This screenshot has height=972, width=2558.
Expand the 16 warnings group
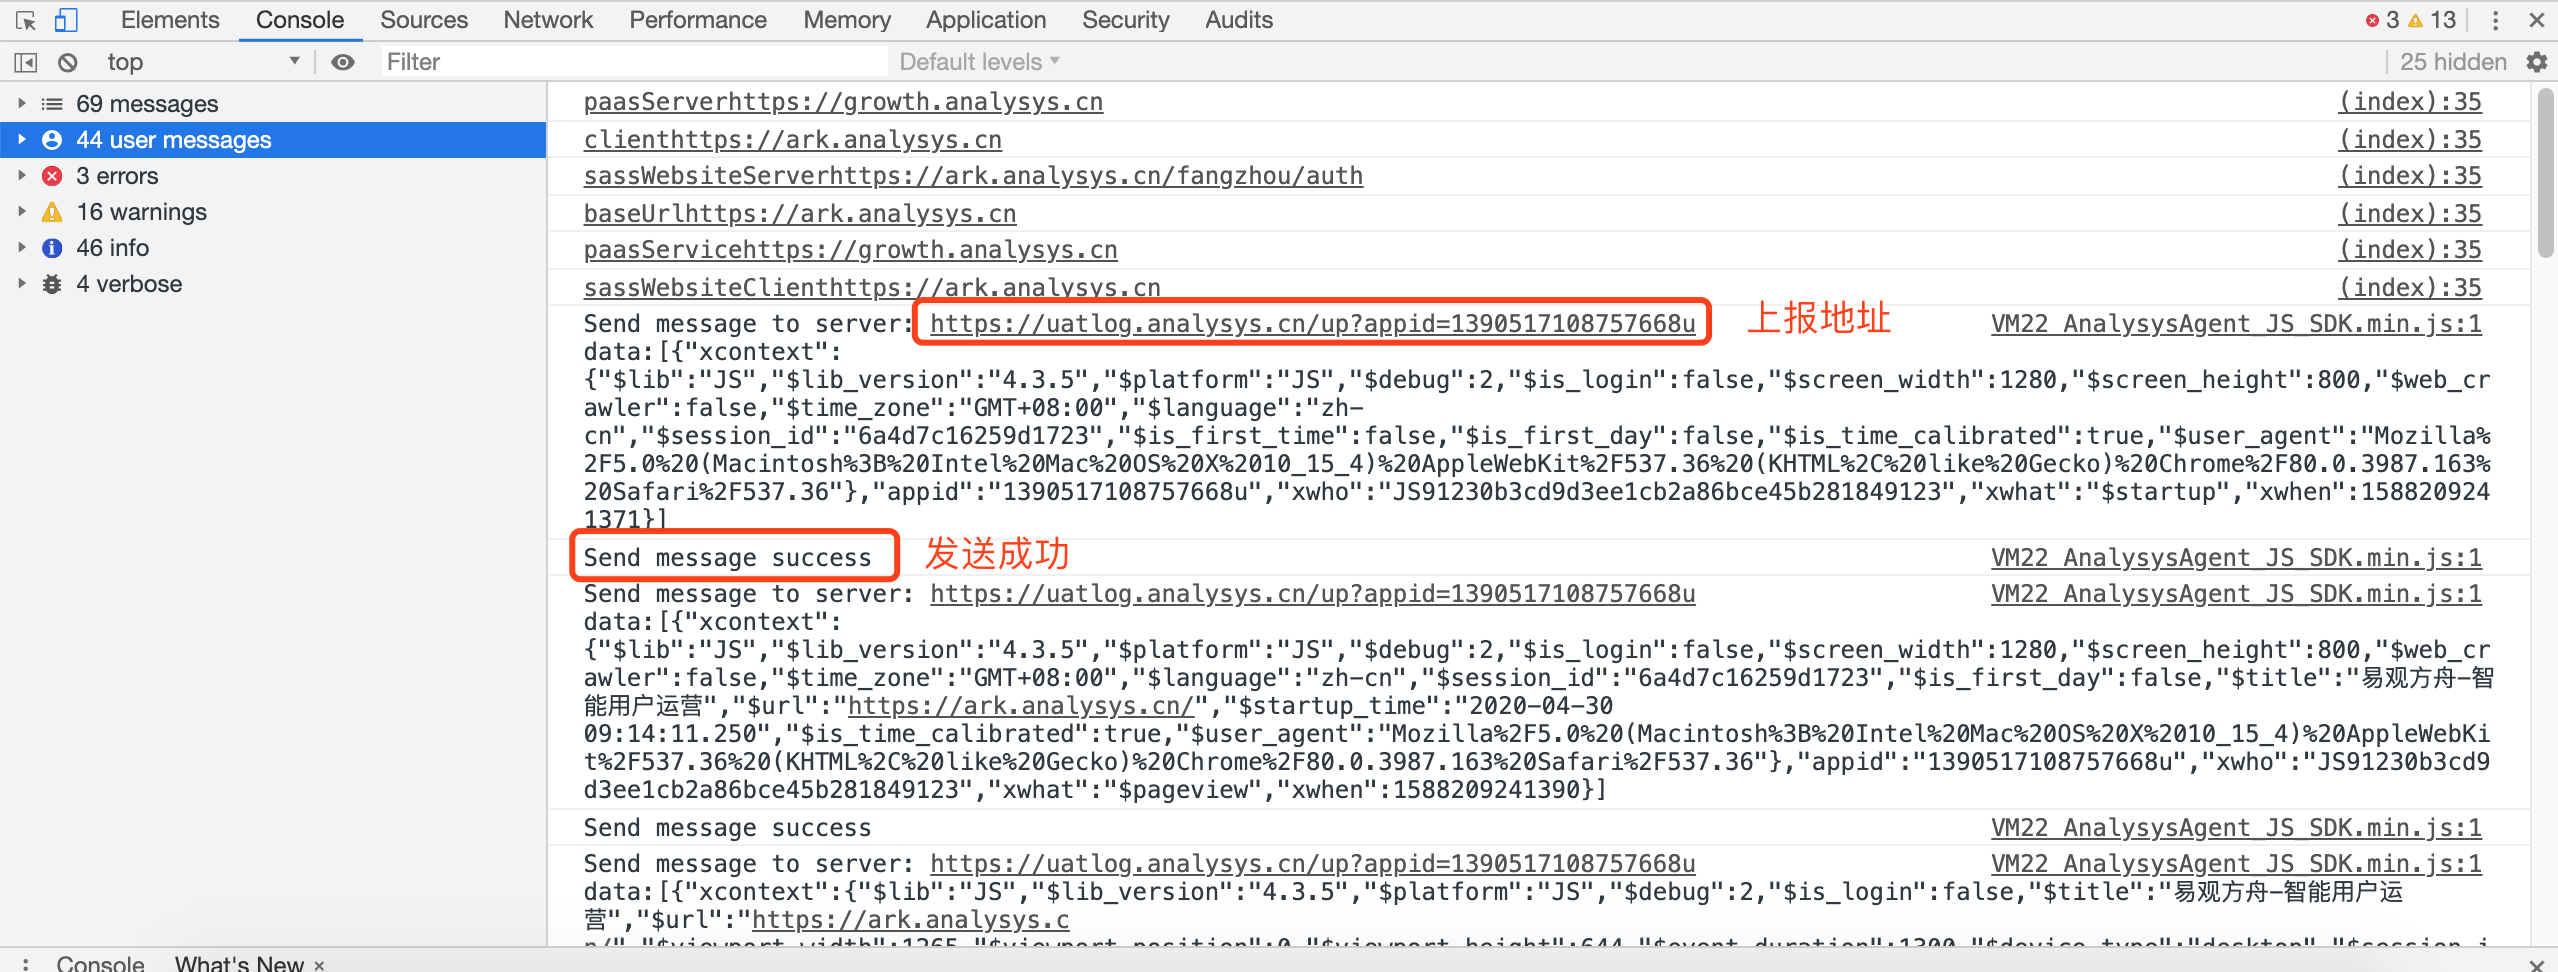tap(22, 211)
